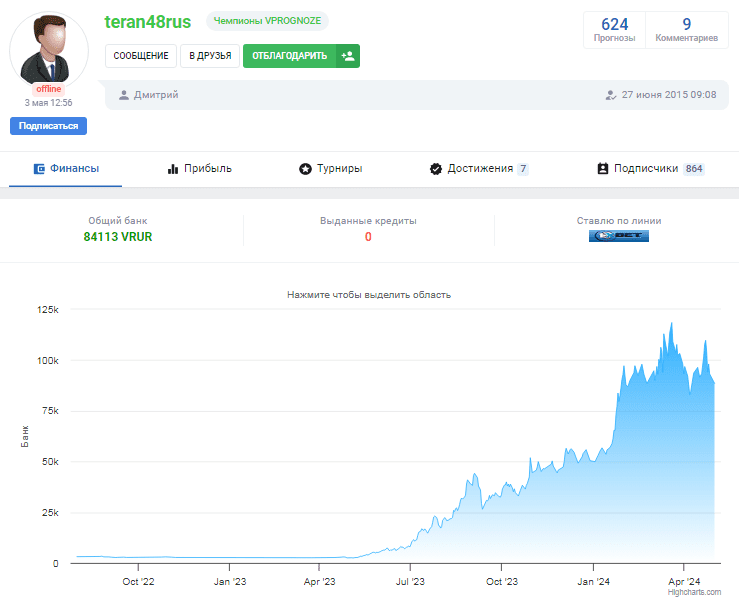
Task: Click the user avatar picture
Action: coord(49,48)
